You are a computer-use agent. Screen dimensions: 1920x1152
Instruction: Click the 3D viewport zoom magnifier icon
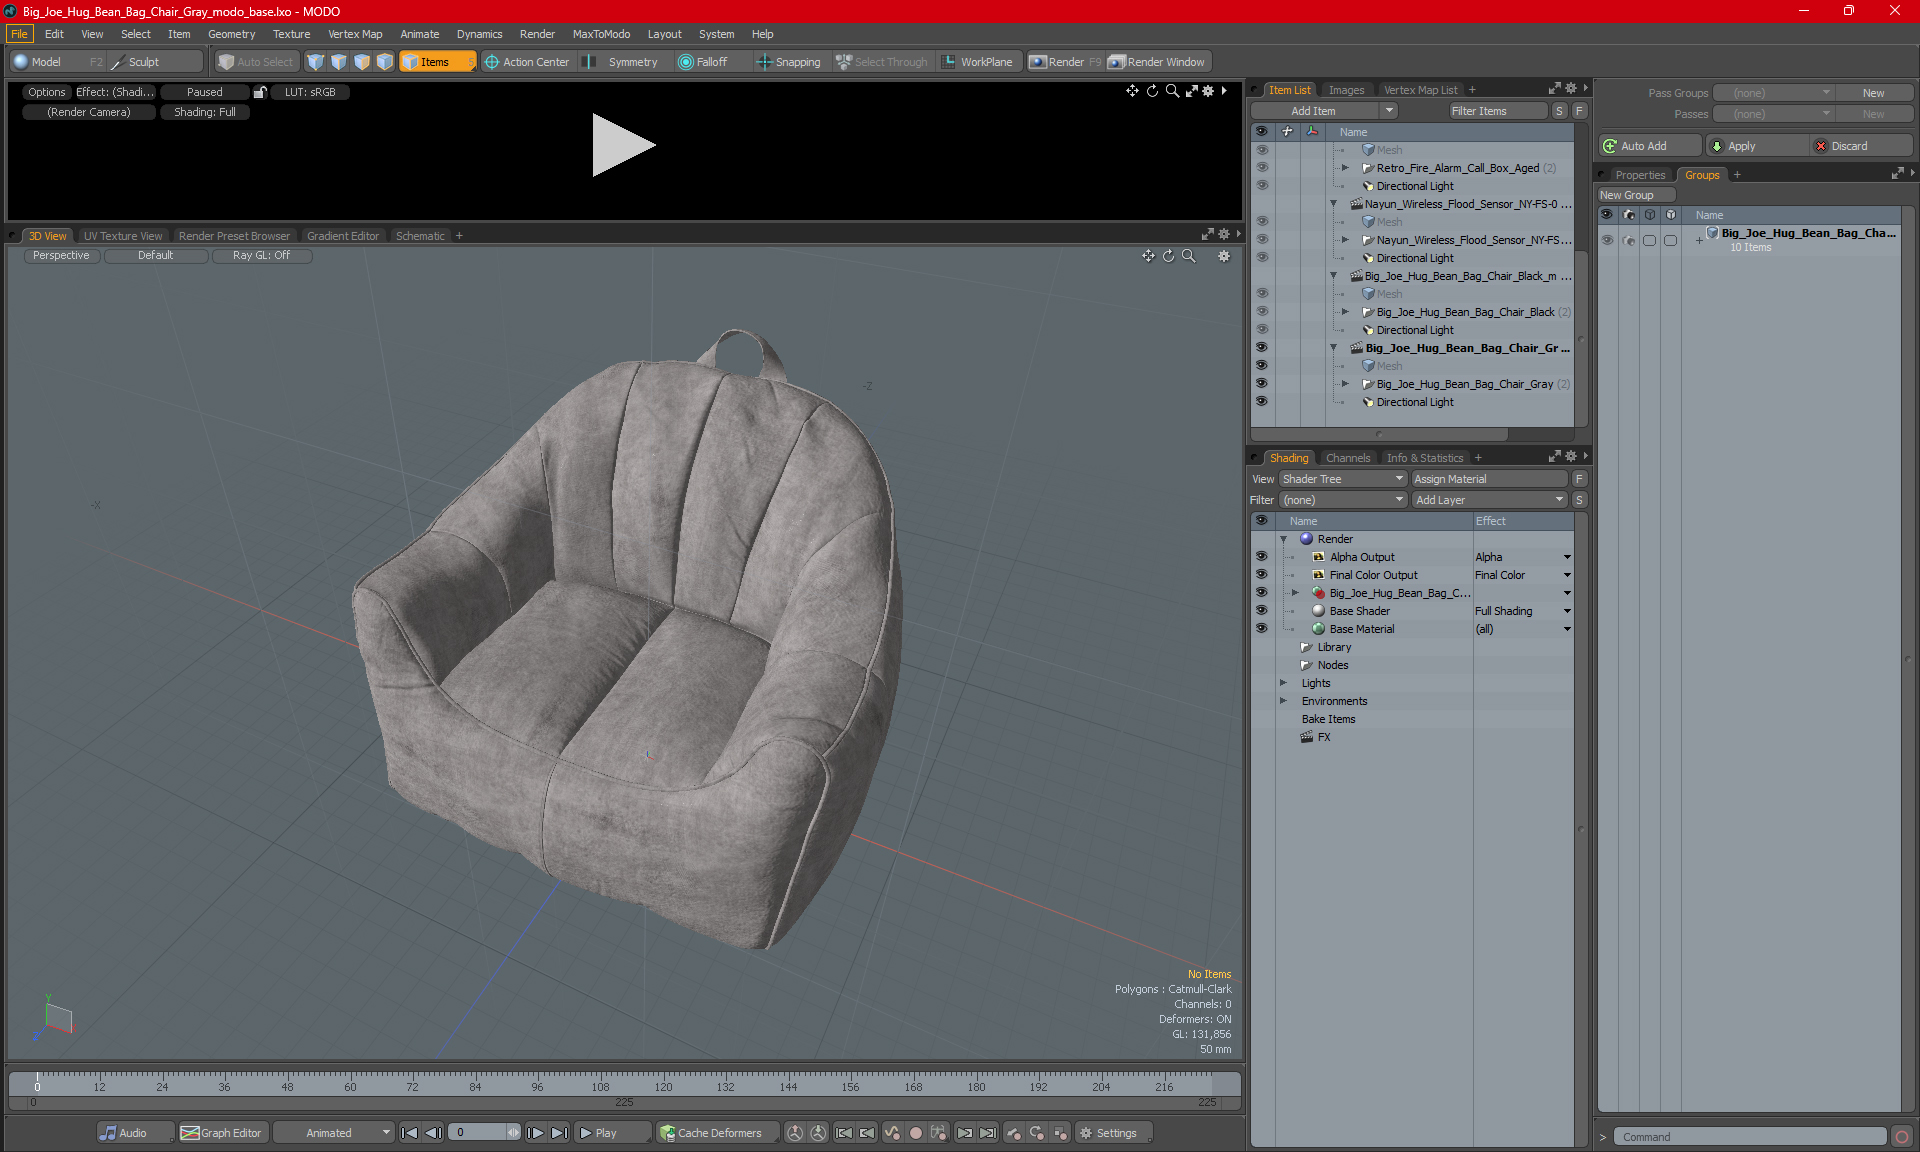point(1189,256)
